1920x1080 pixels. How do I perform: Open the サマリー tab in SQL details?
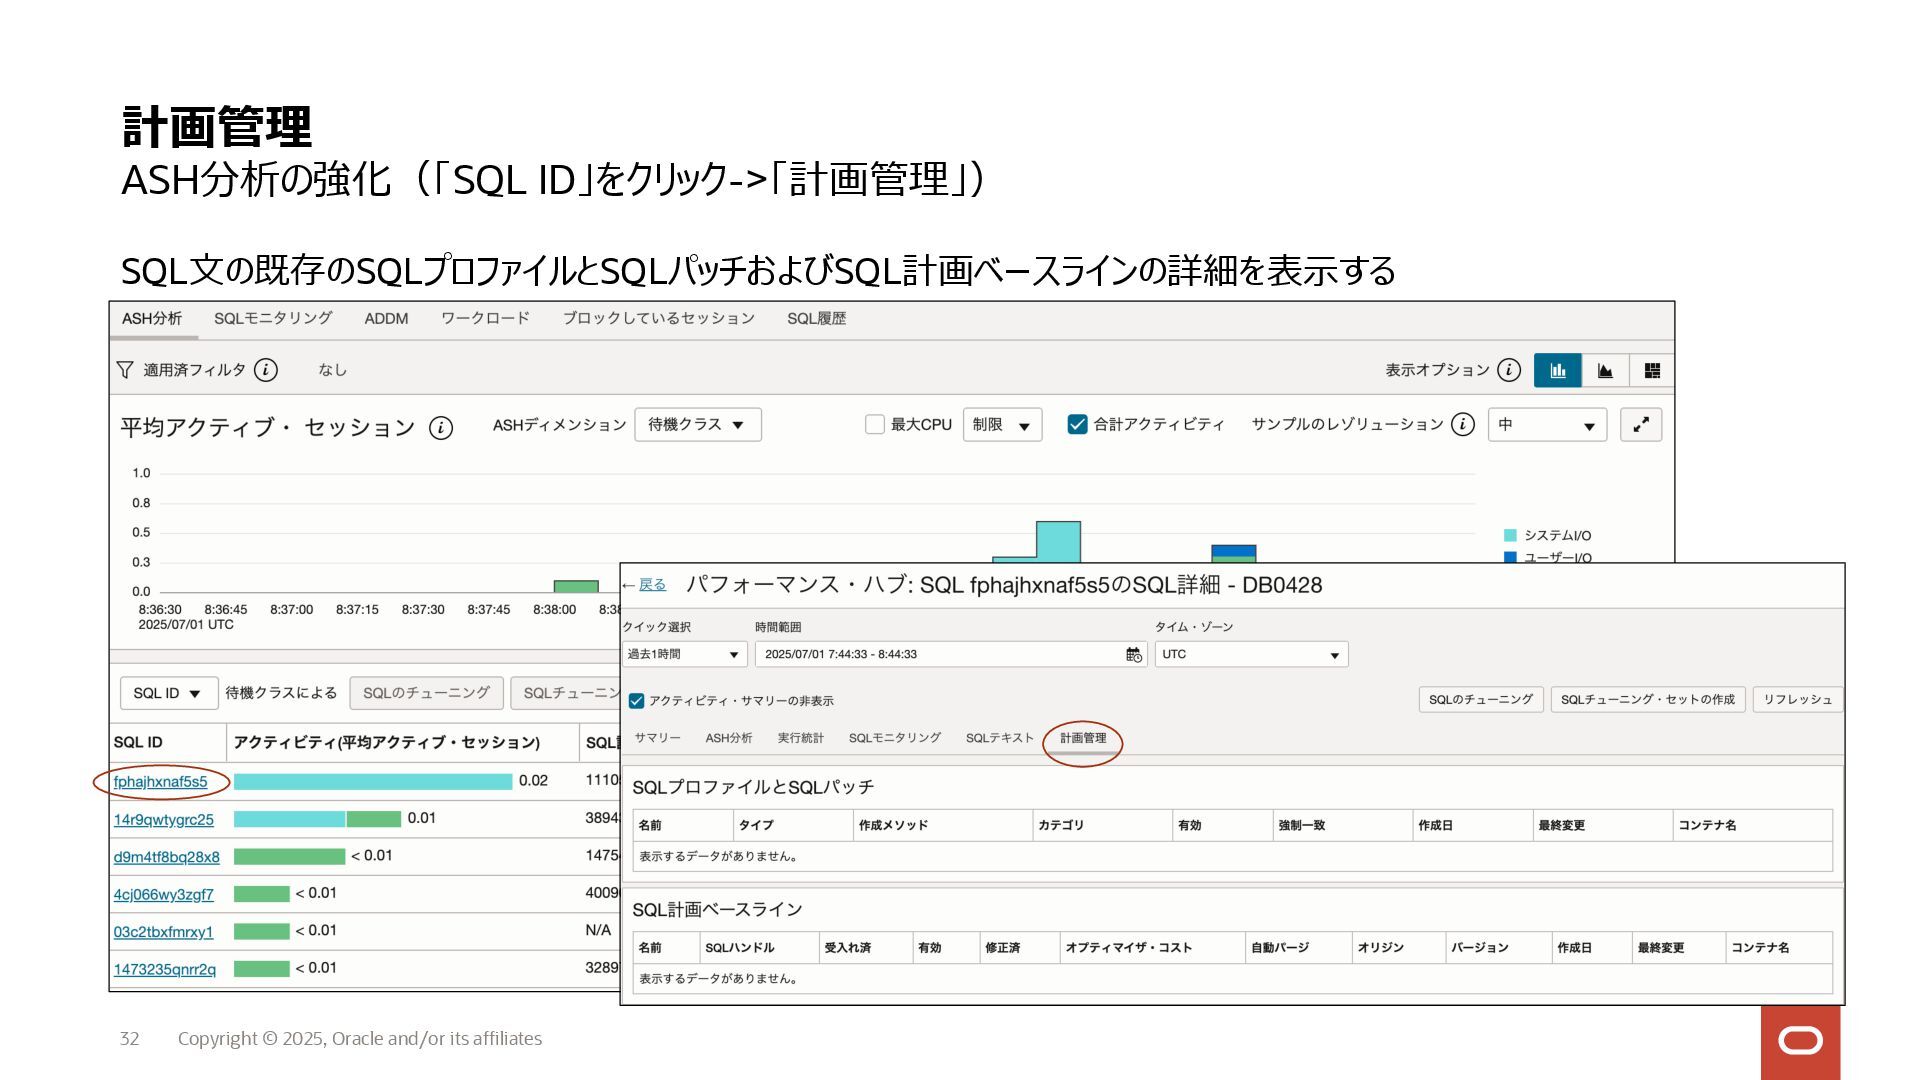point(657,738)
